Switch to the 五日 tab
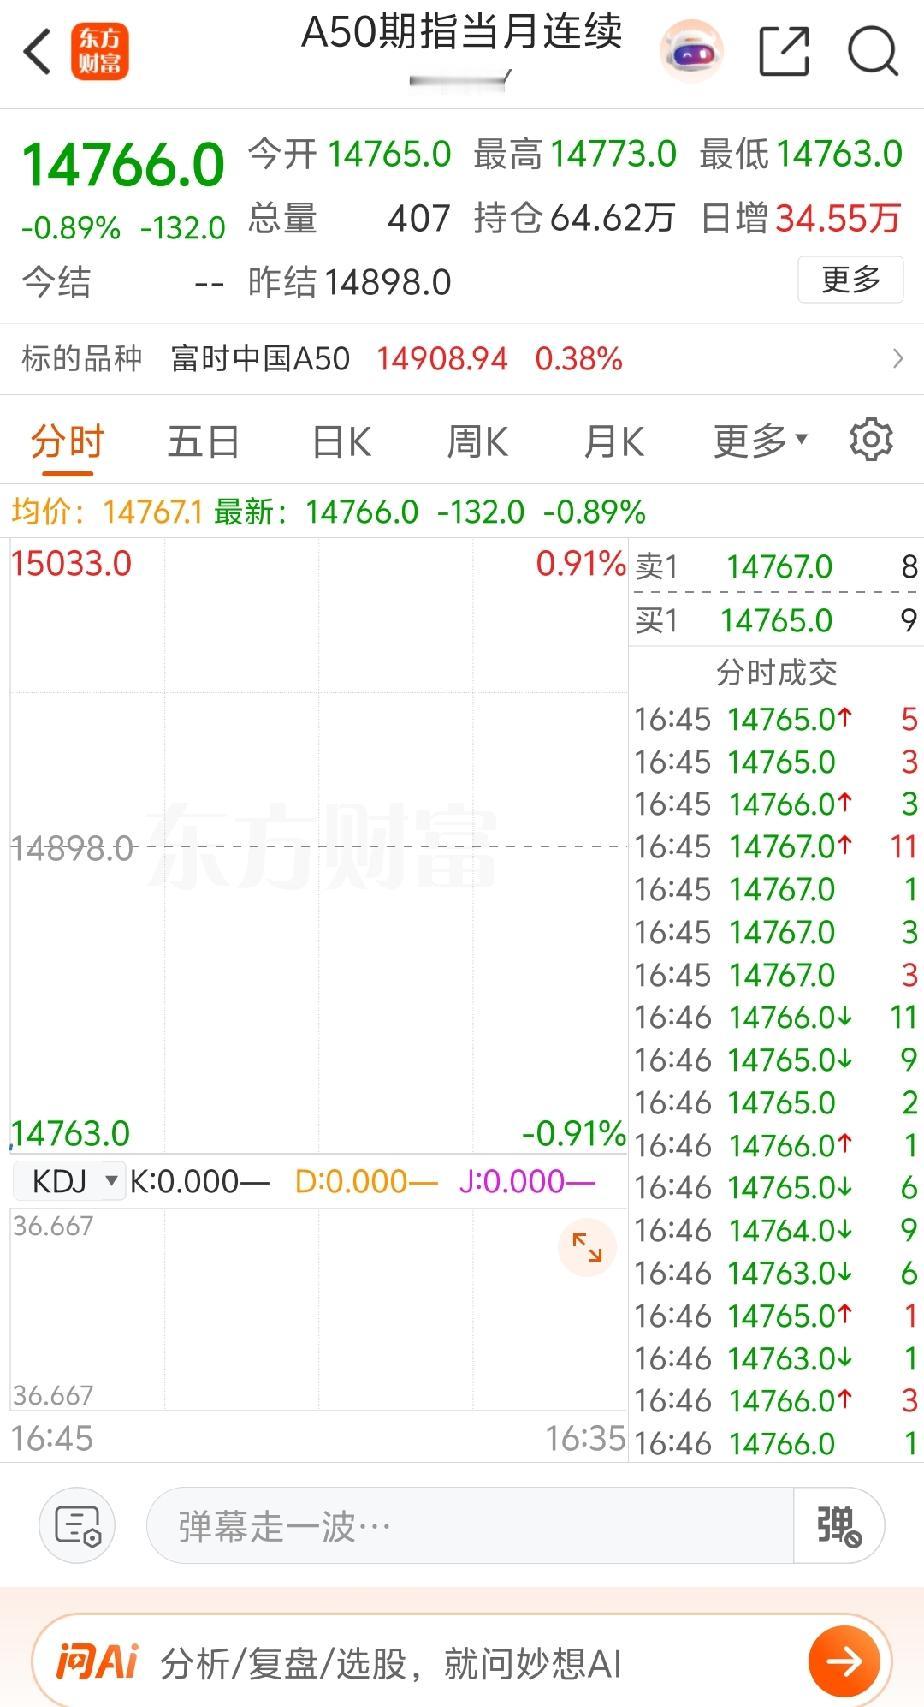 click(x=203, y=441)
